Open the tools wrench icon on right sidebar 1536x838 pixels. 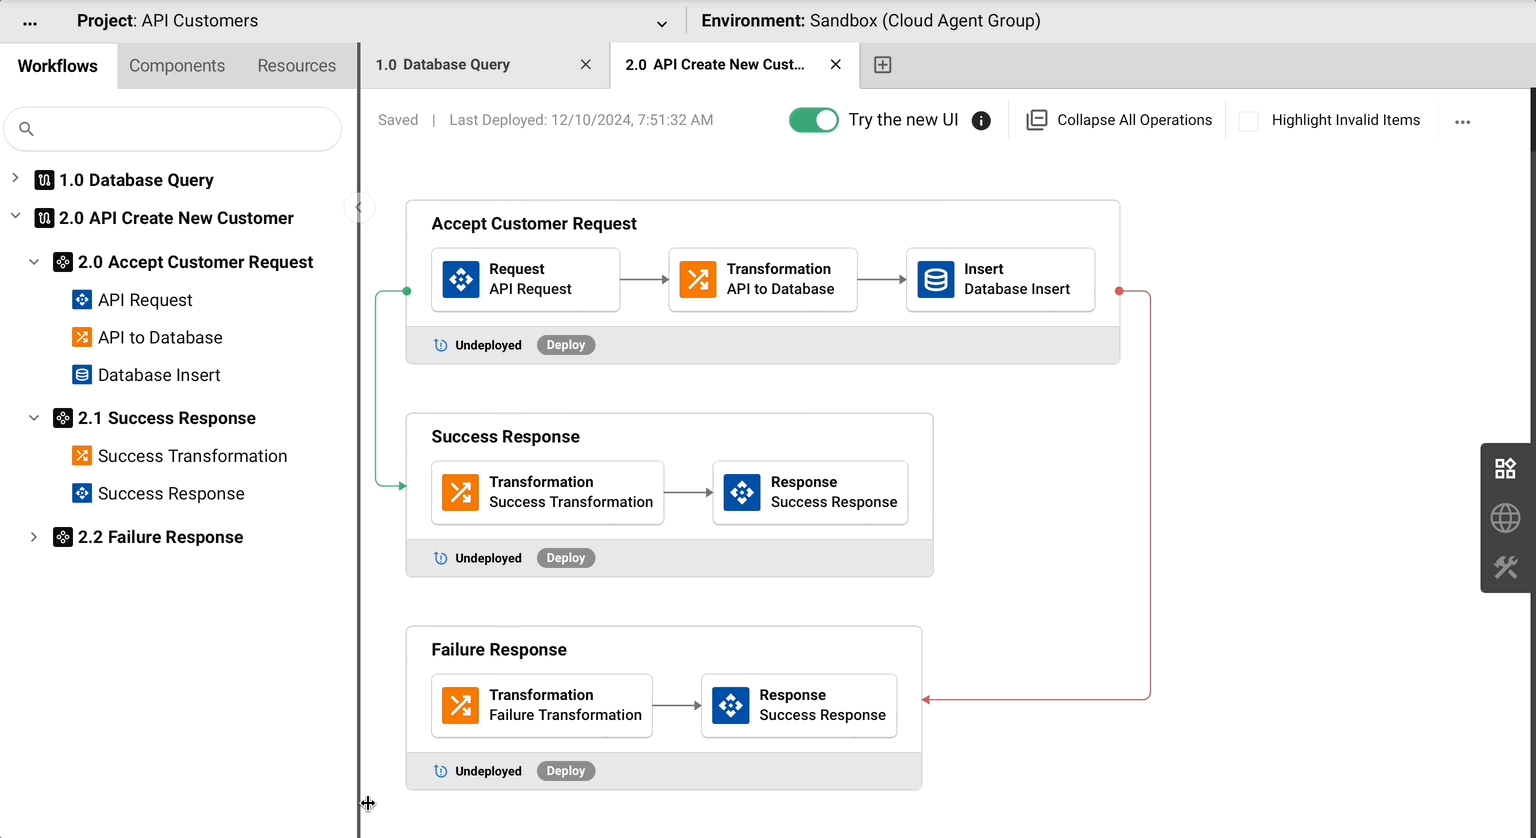[x=1505, y=567]
